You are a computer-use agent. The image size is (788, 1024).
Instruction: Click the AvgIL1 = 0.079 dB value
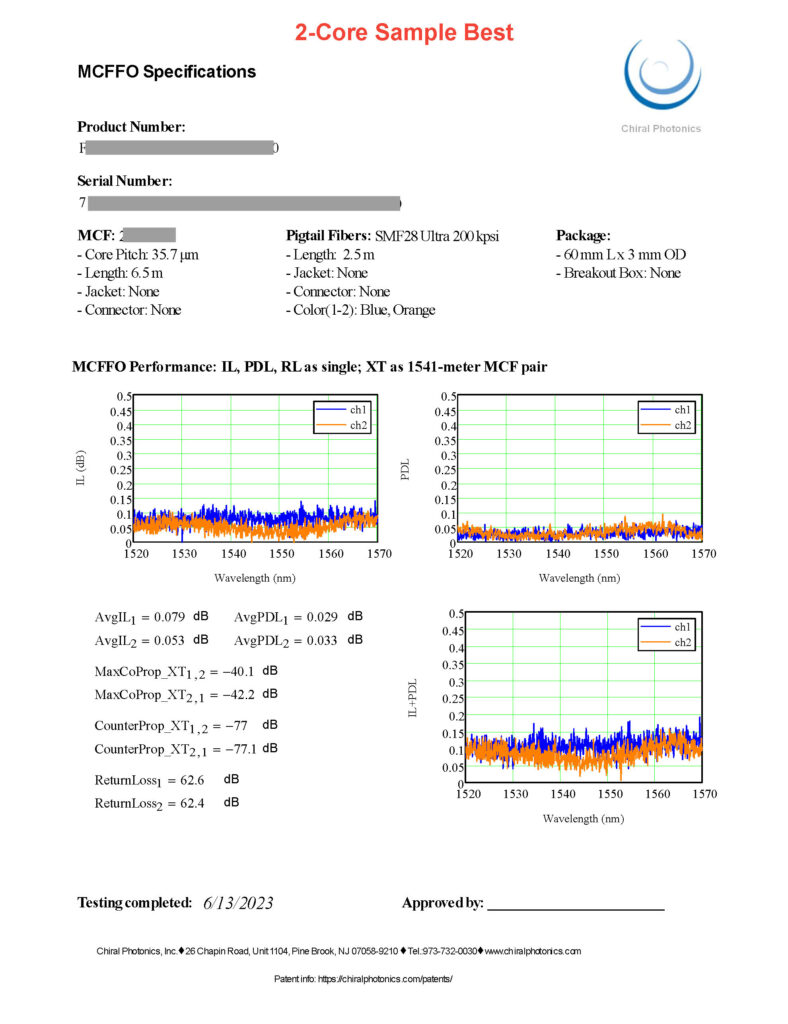151,617
